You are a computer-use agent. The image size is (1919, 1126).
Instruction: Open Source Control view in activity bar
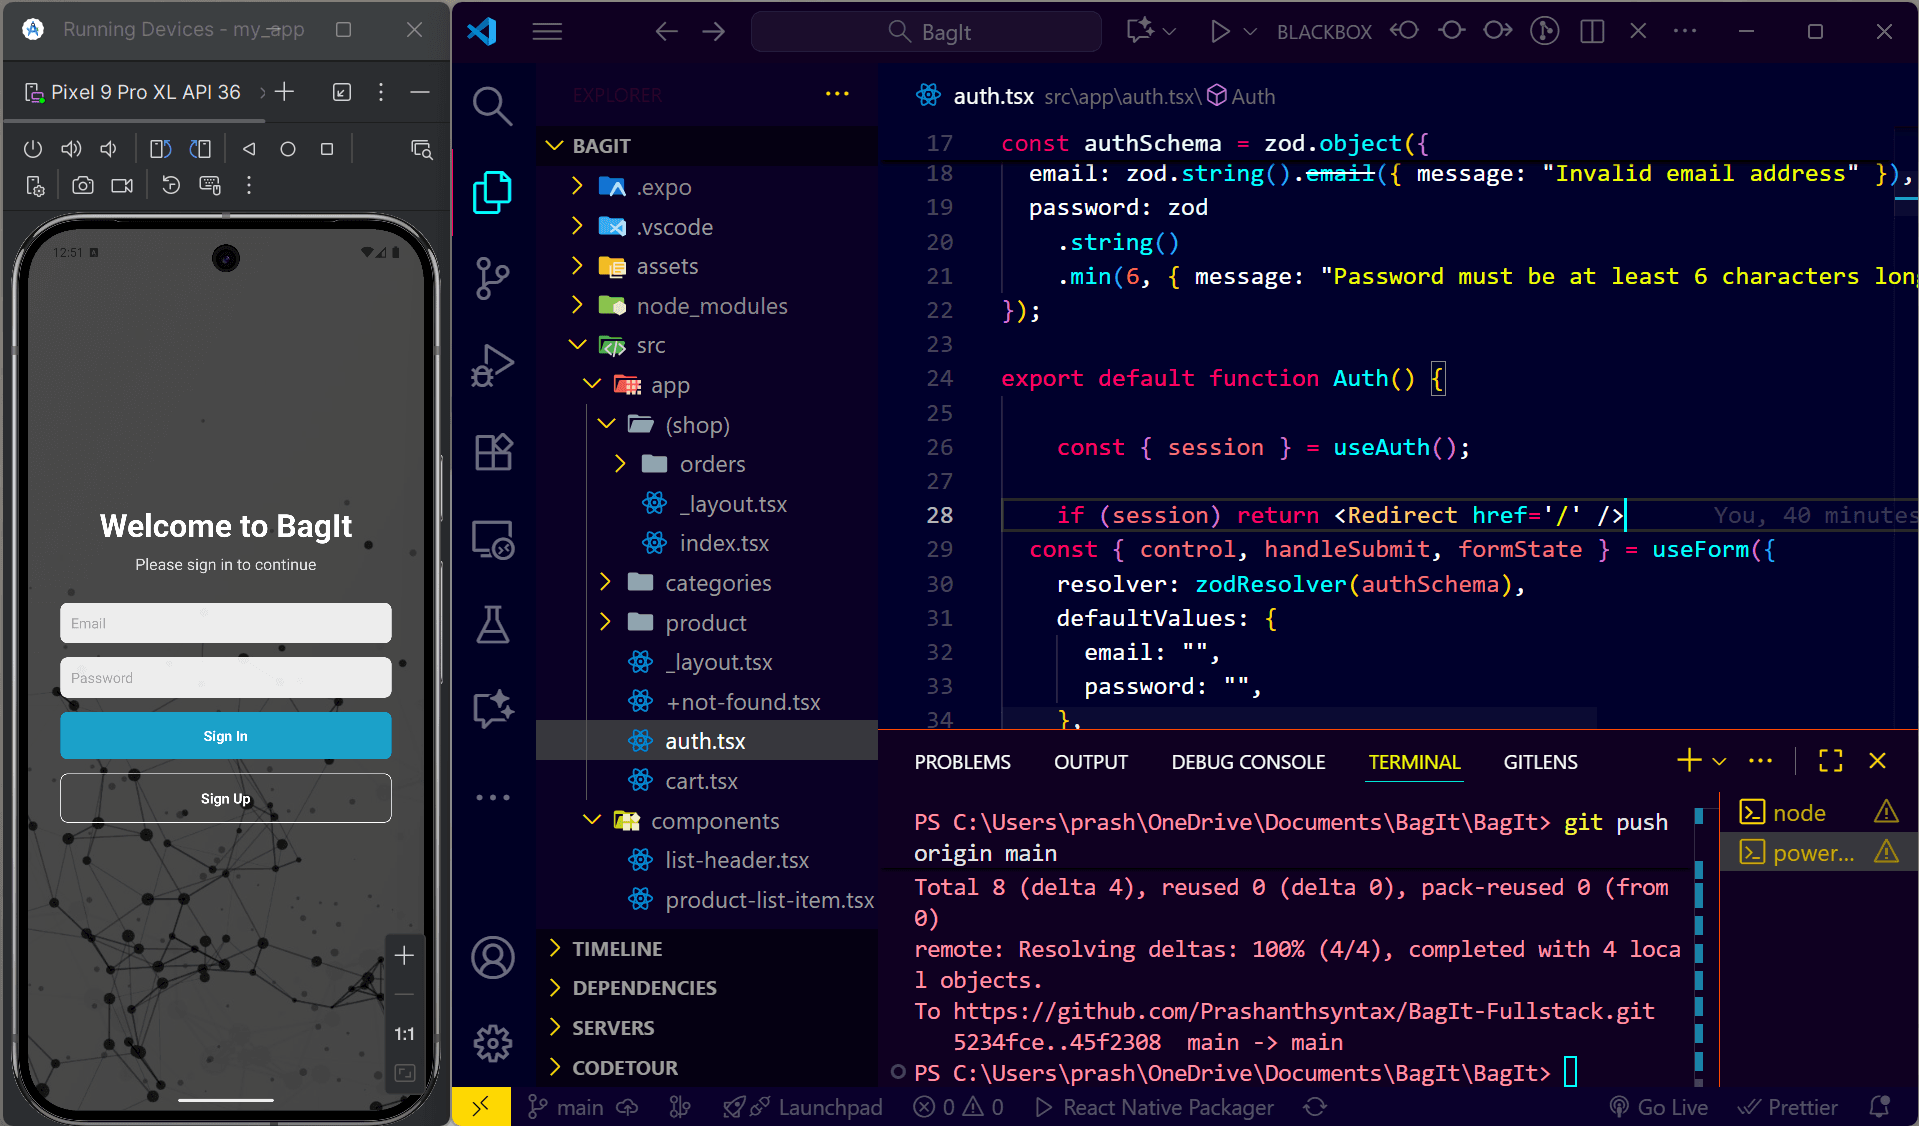[x=492, y=278]
